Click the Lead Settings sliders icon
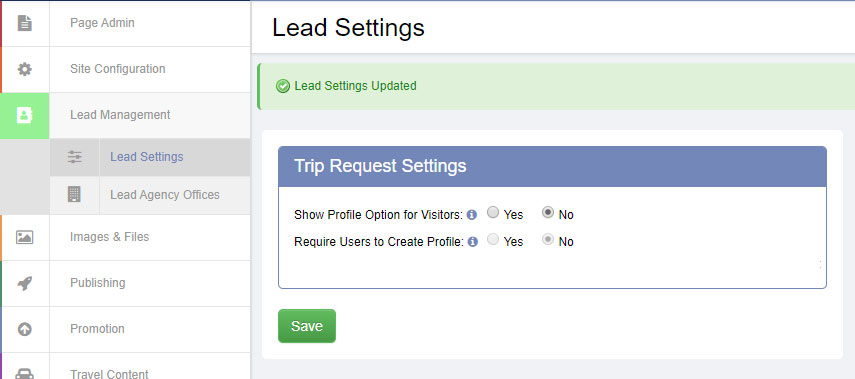This screenshot has height=379, width=855. click(x=75, y=157)
